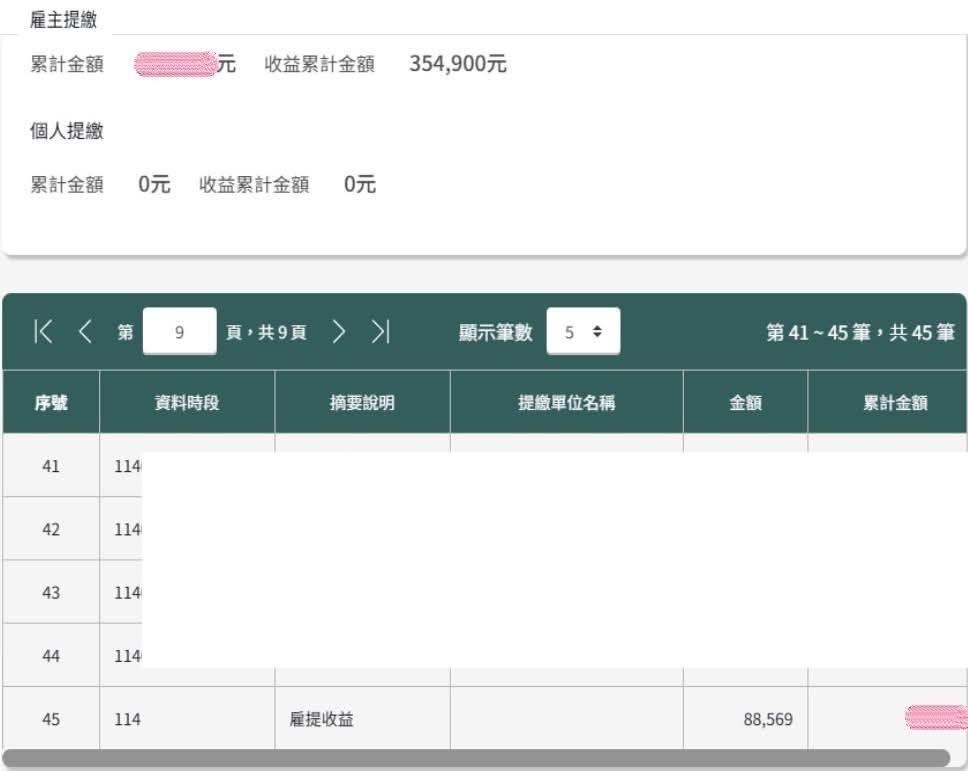Select row number 41 in the table

[x=51, y=466]
